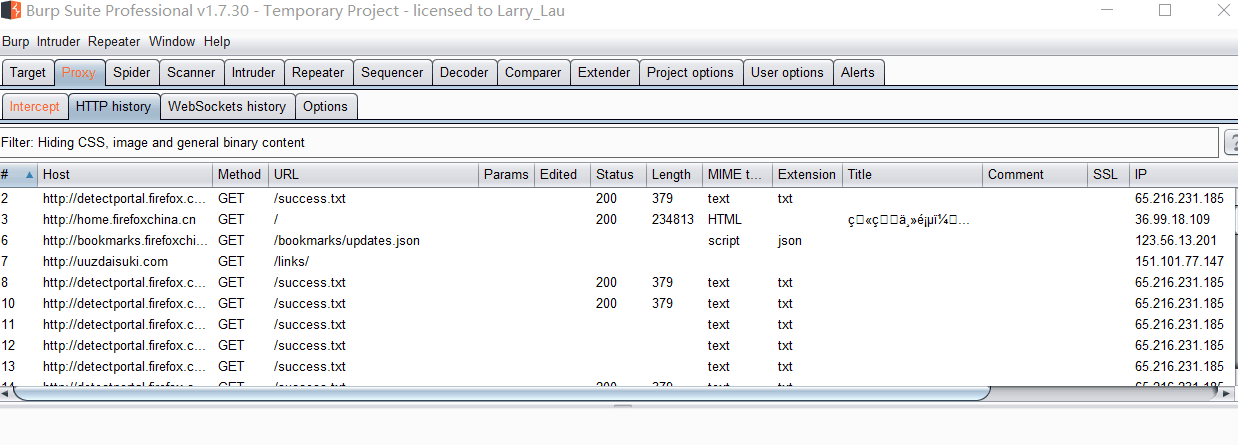Screen dimensions: 1238x445
Task: Switch to the Proxy tab
Action: coord(79,72)
